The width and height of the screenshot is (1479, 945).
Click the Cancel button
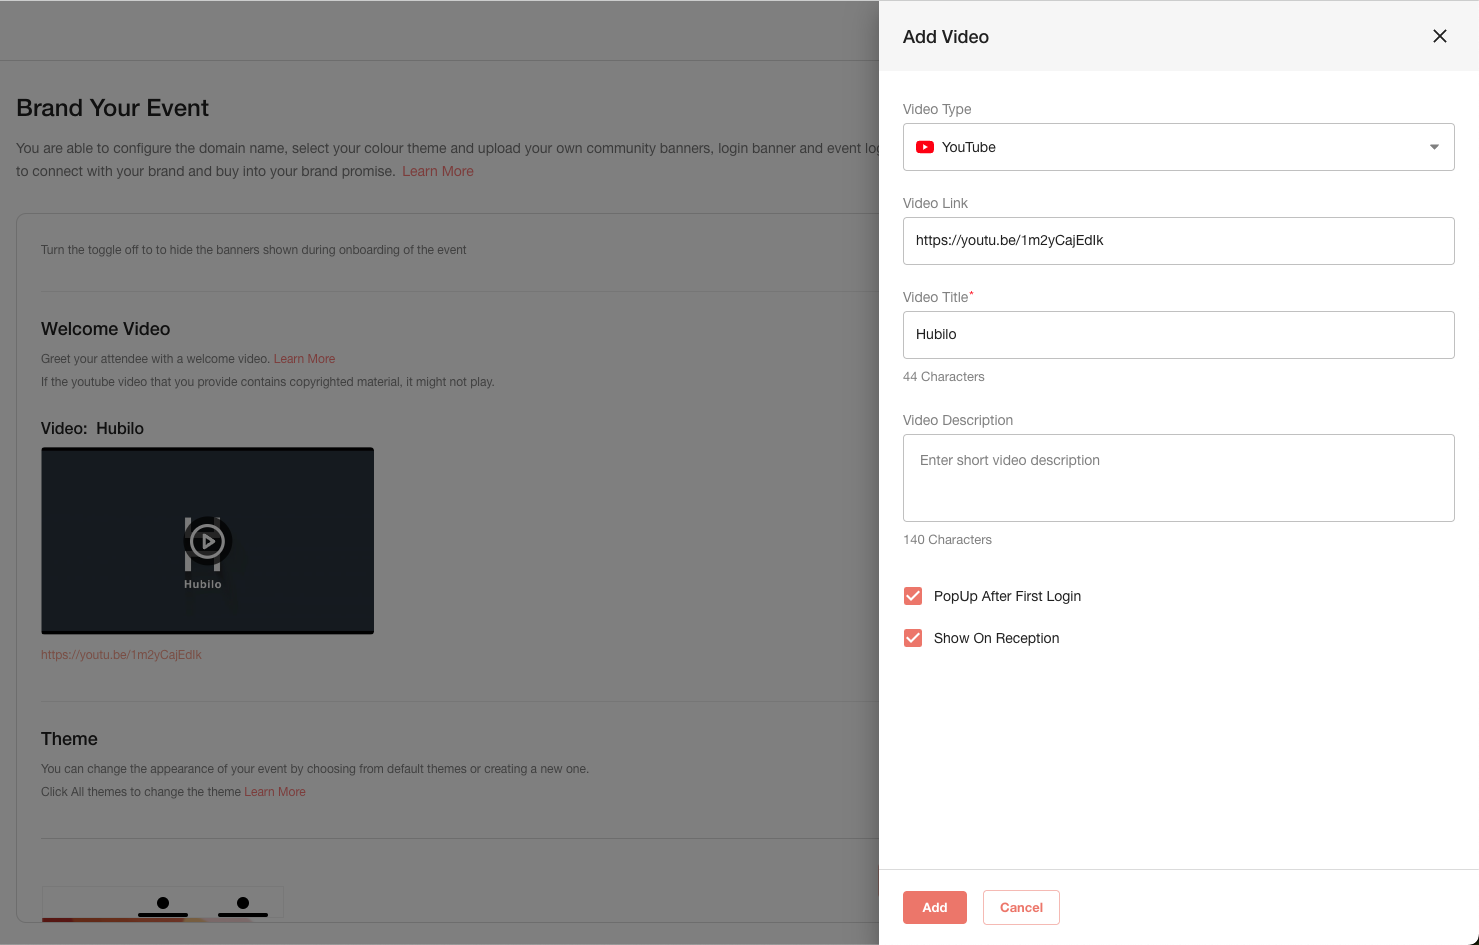(1021, 907)
